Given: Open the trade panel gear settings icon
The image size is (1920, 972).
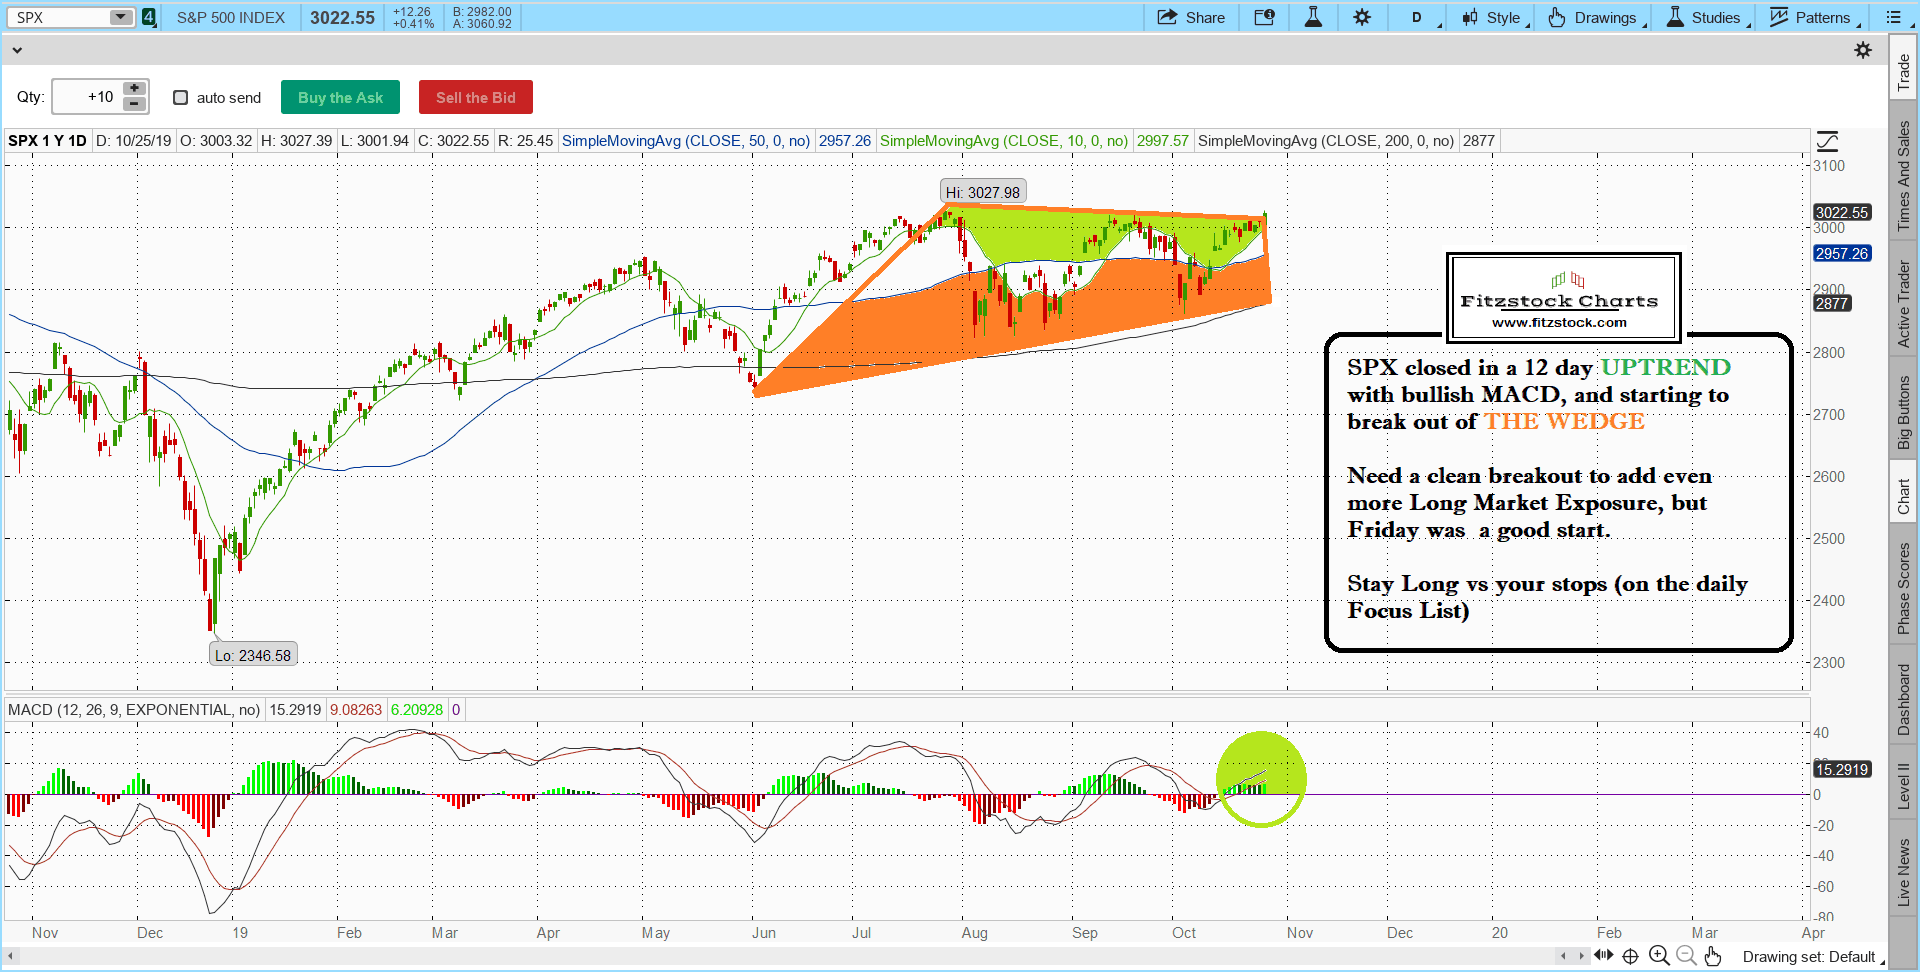Looking at the screenshot, I should click(1863, 50).
